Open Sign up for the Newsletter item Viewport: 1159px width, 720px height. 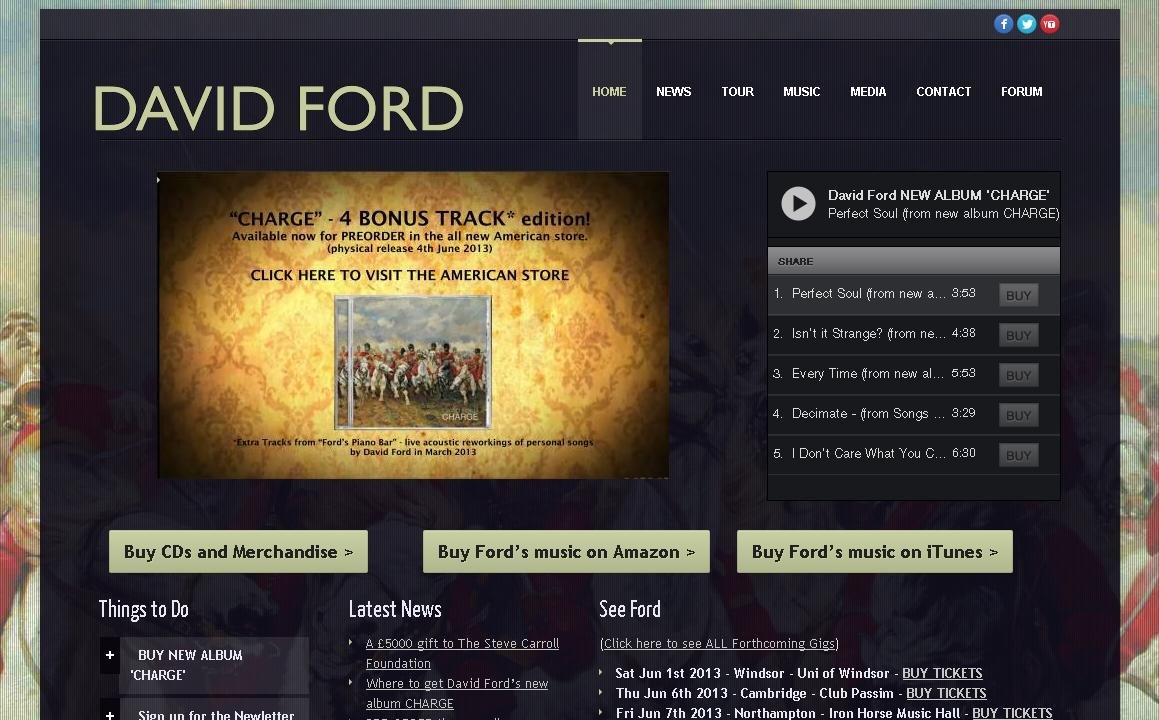click(214, 711)
